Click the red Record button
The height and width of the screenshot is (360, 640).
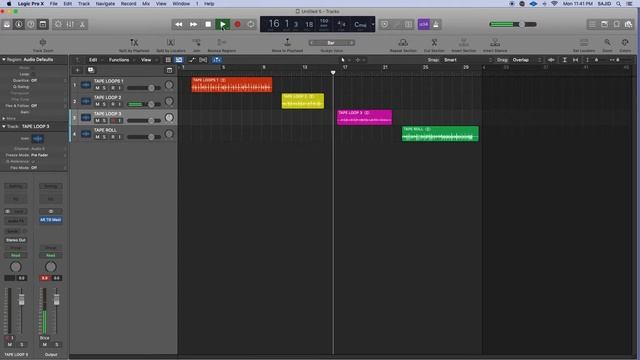coord(237,24)
